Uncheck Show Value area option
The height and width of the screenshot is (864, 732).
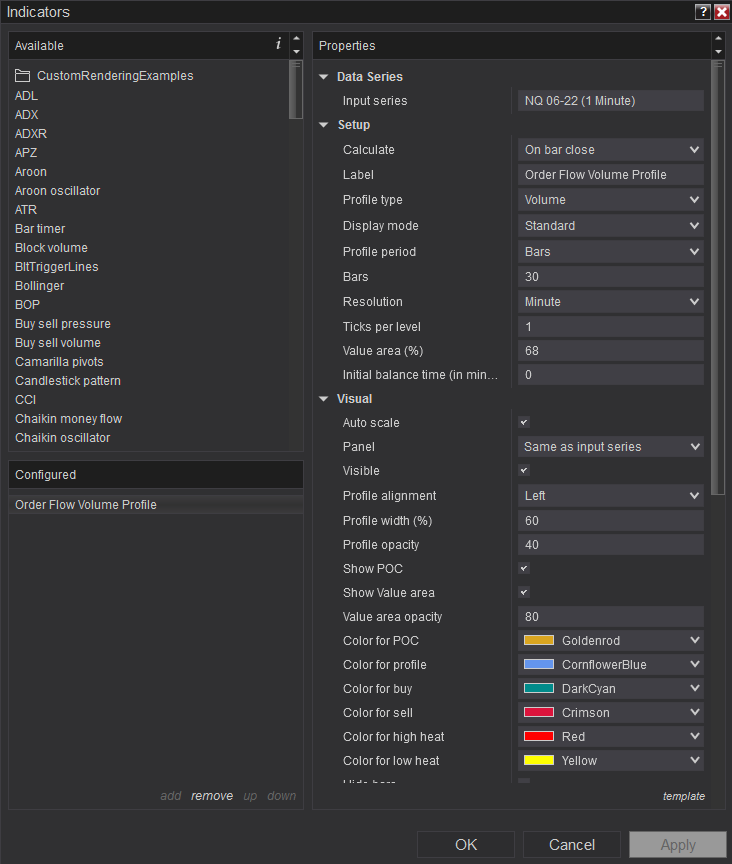[524, 593]
